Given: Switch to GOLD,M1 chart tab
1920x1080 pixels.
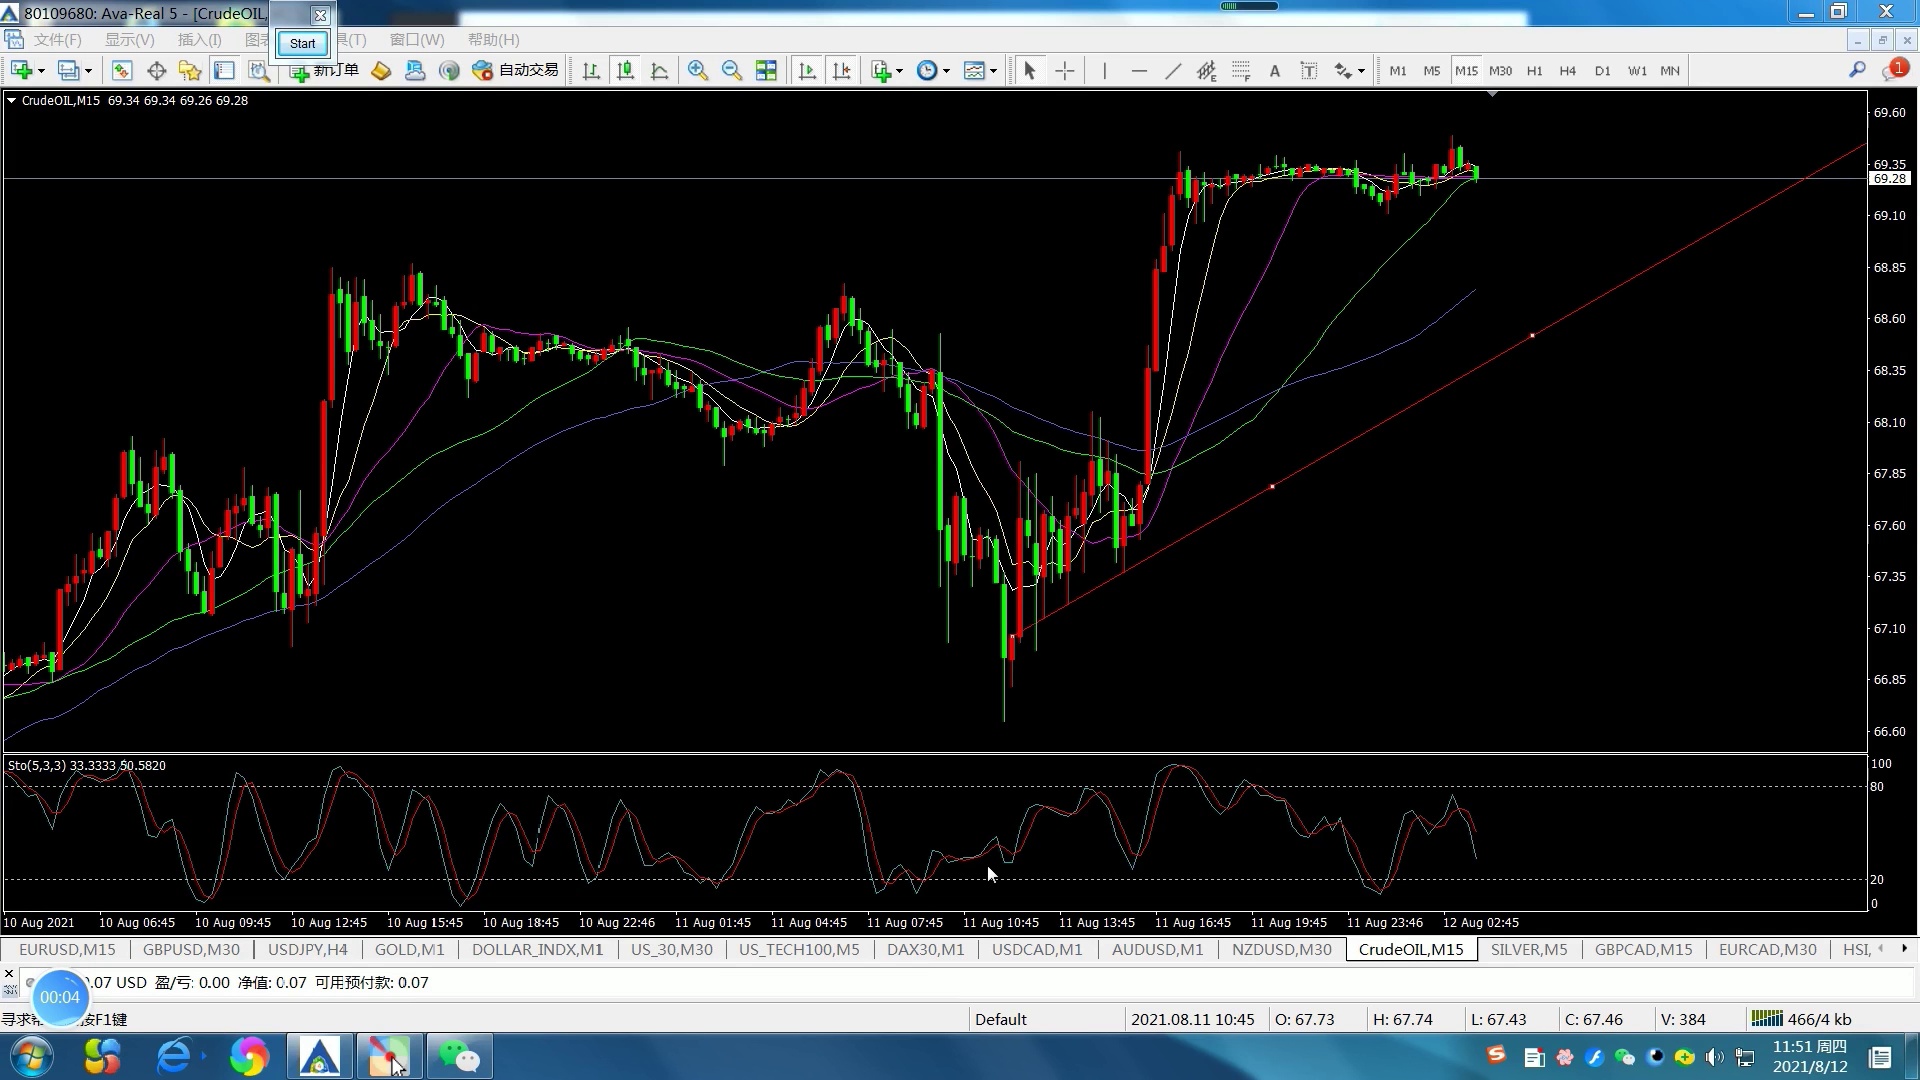Looking at the screenshot, I should 409,949.
